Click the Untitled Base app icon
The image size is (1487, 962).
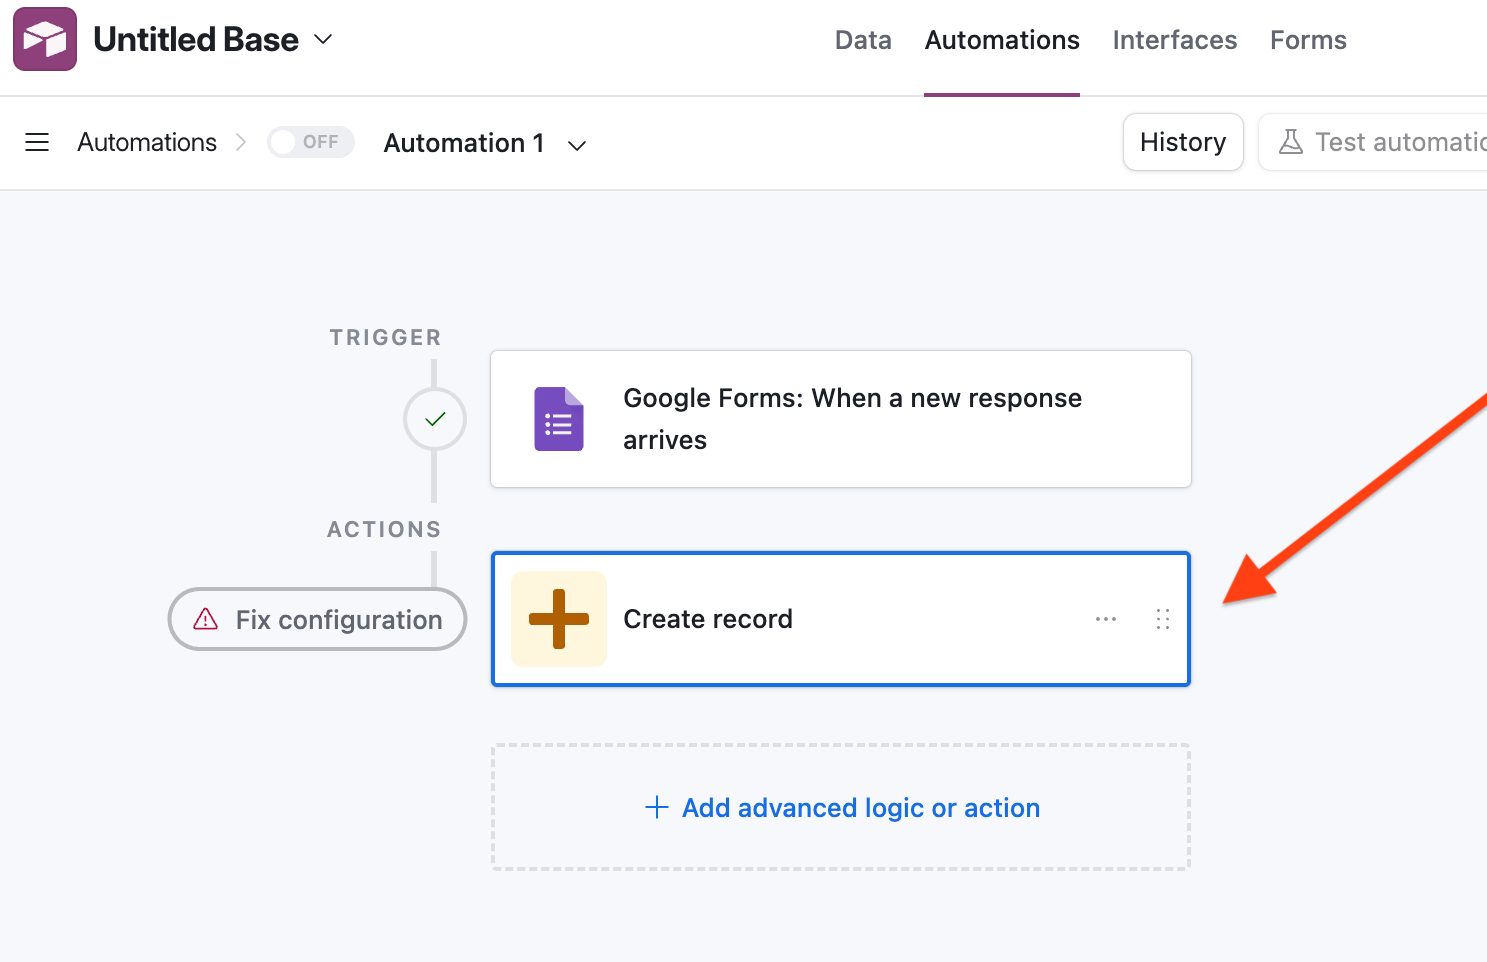[x=44, y=38]
